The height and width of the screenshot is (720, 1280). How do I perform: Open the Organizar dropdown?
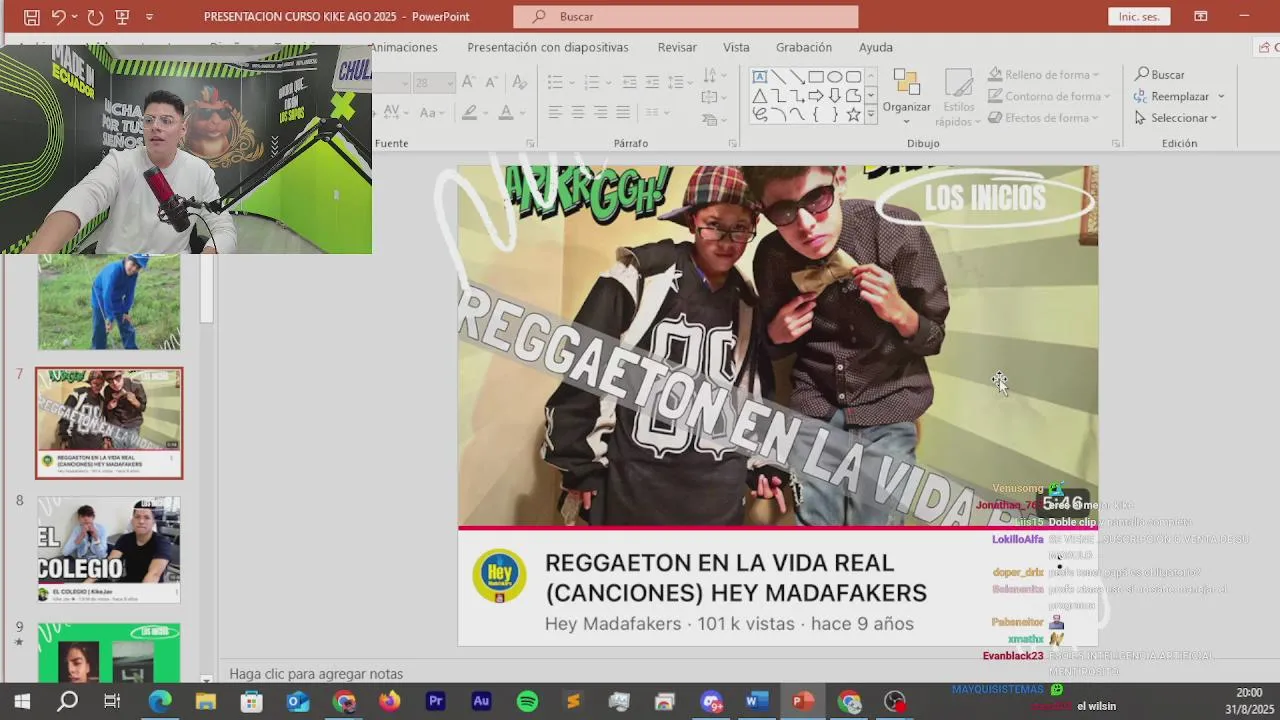coord(906,98)
